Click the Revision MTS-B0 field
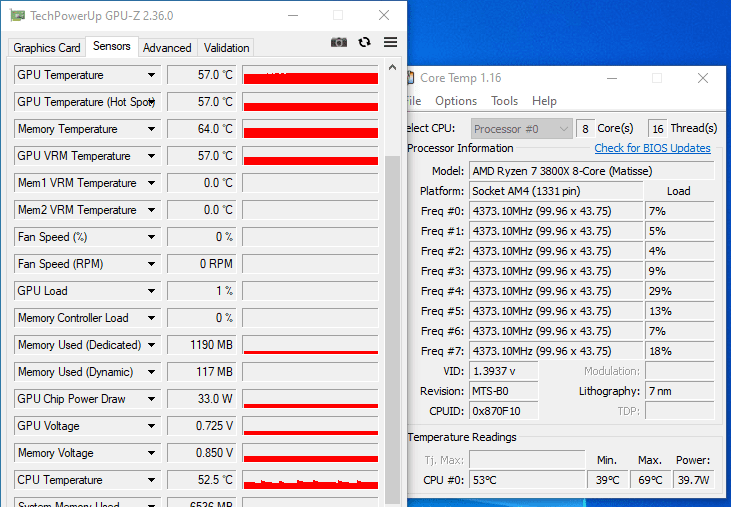731x507 pixels. coord(503,391)
